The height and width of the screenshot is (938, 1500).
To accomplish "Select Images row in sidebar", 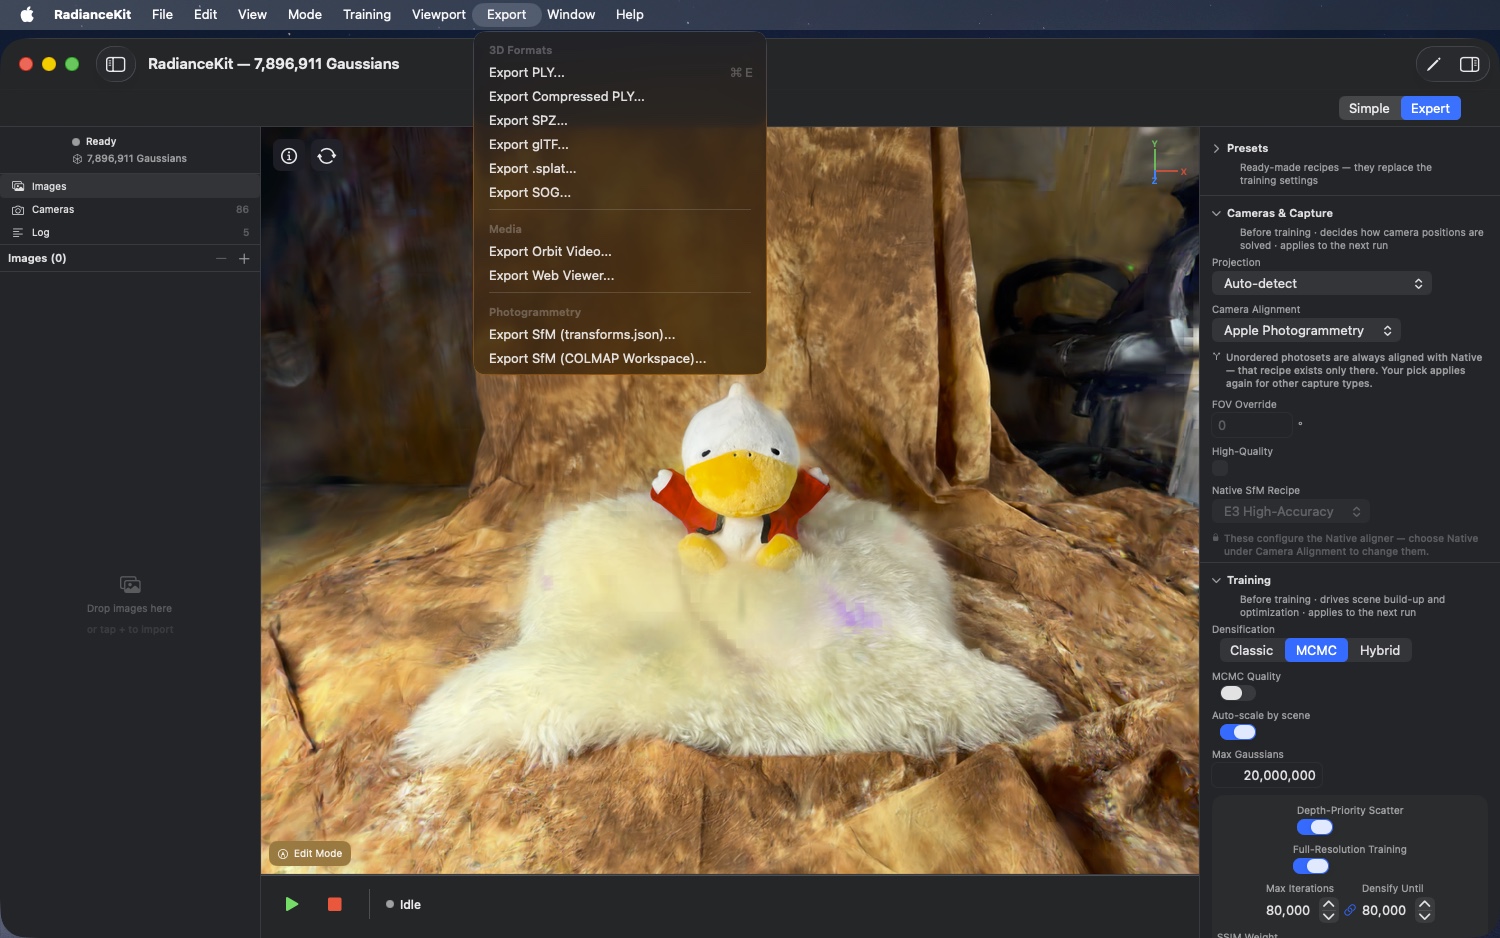I will click(x=130, y=186).
